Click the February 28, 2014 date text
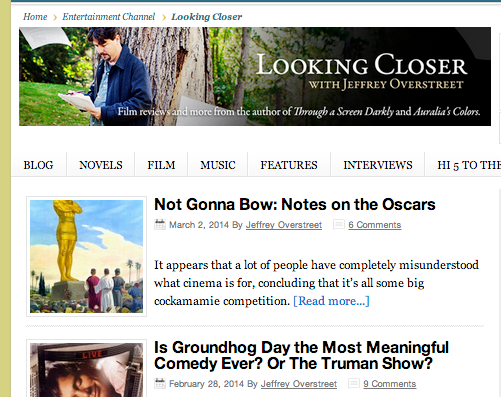 [206, 384]
